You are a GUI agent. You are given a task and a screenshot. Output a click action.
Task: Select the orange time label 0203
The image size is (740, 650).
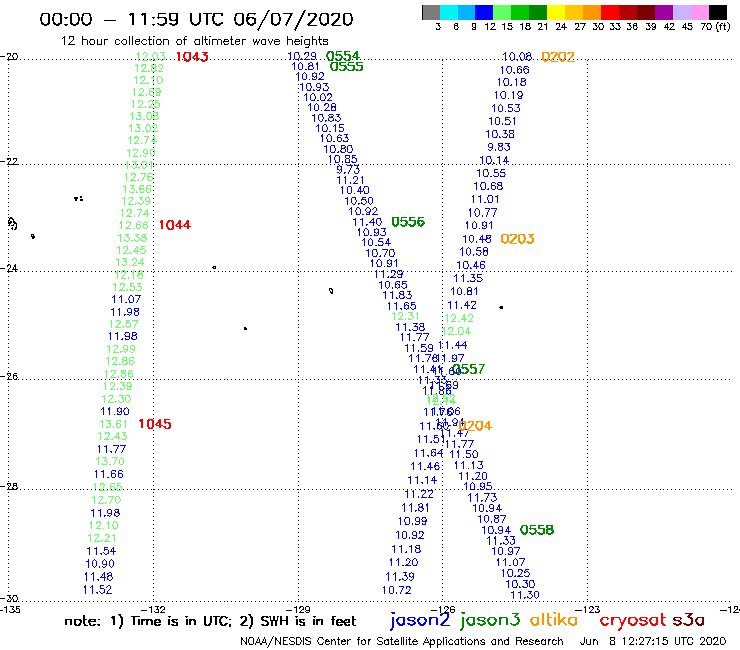[x=517, y=239]
